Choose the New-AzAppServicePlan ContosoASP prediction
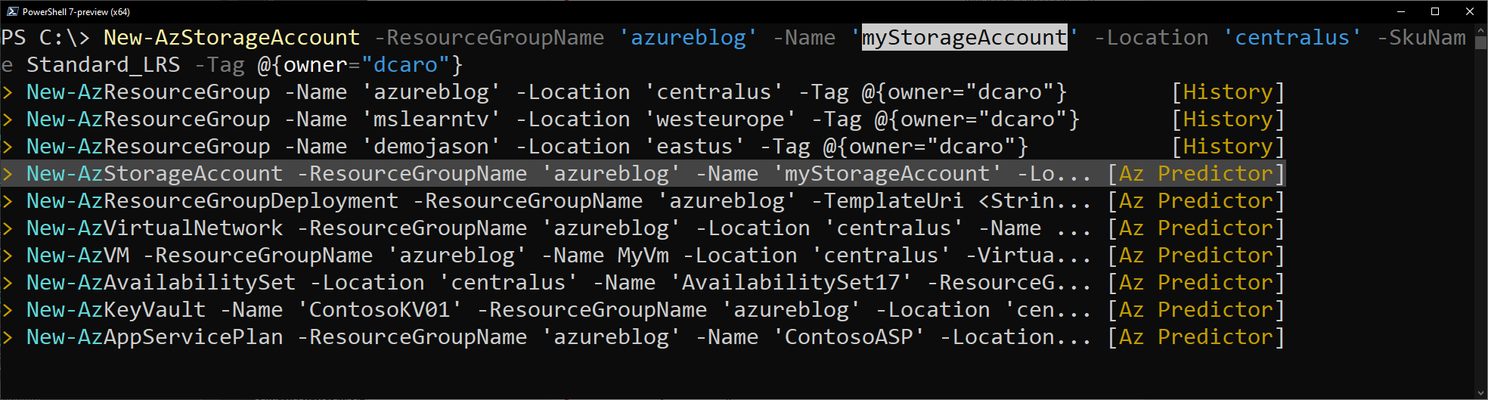The image size is (1488, 400). tap(643, 337)
